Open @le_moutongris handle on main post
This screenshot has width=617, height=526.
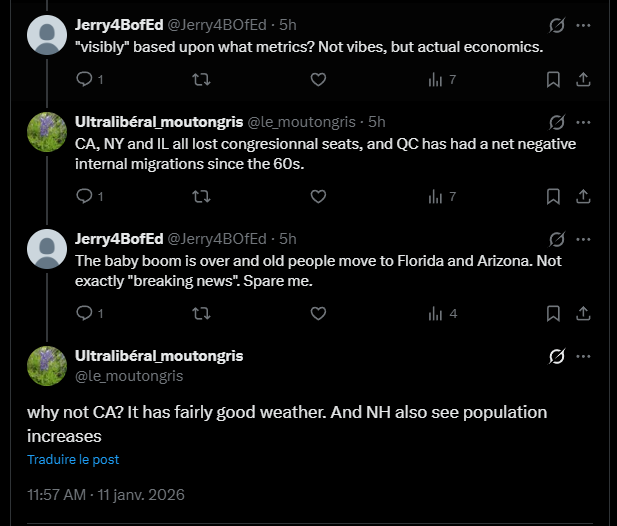click(x=129, y=375)
